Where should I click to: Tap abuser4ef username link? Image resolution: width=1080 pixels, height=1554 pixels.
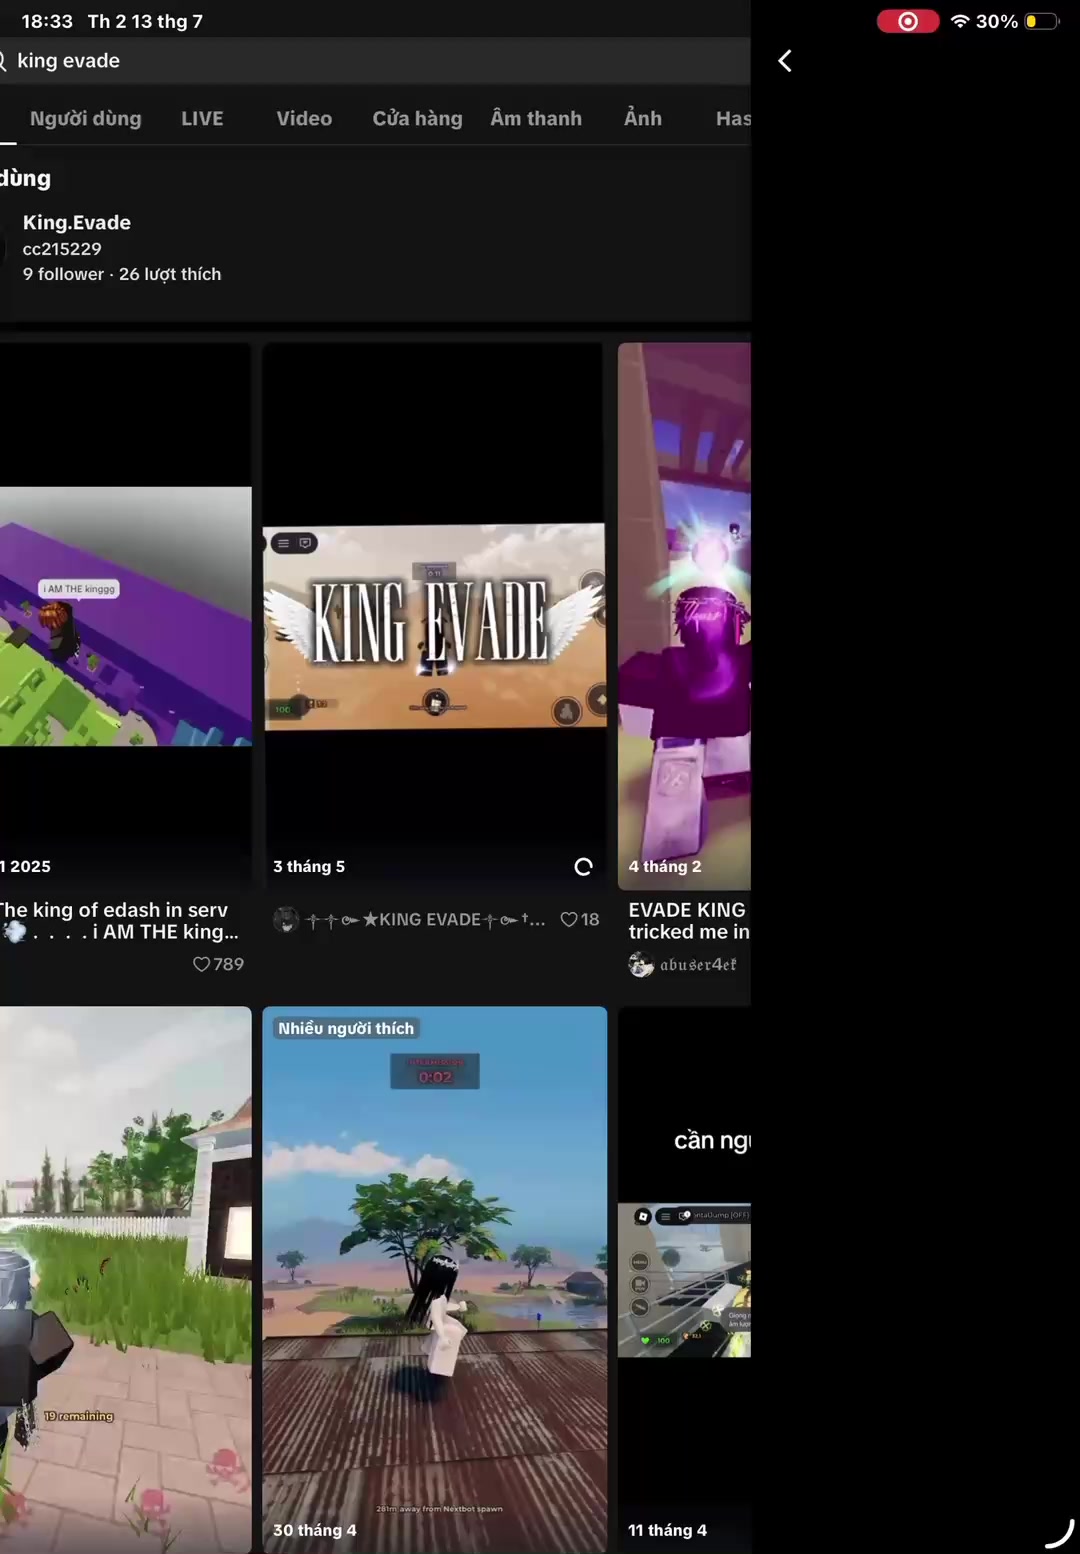pos(698,964)
